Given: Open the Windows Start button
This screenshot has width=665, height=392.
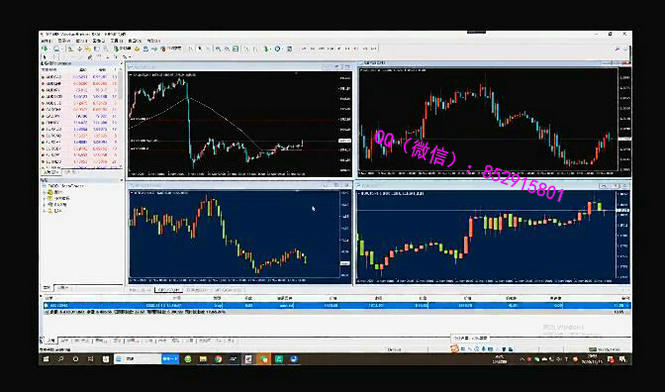Looking at the screenshot, I should [x=46, y=359].
